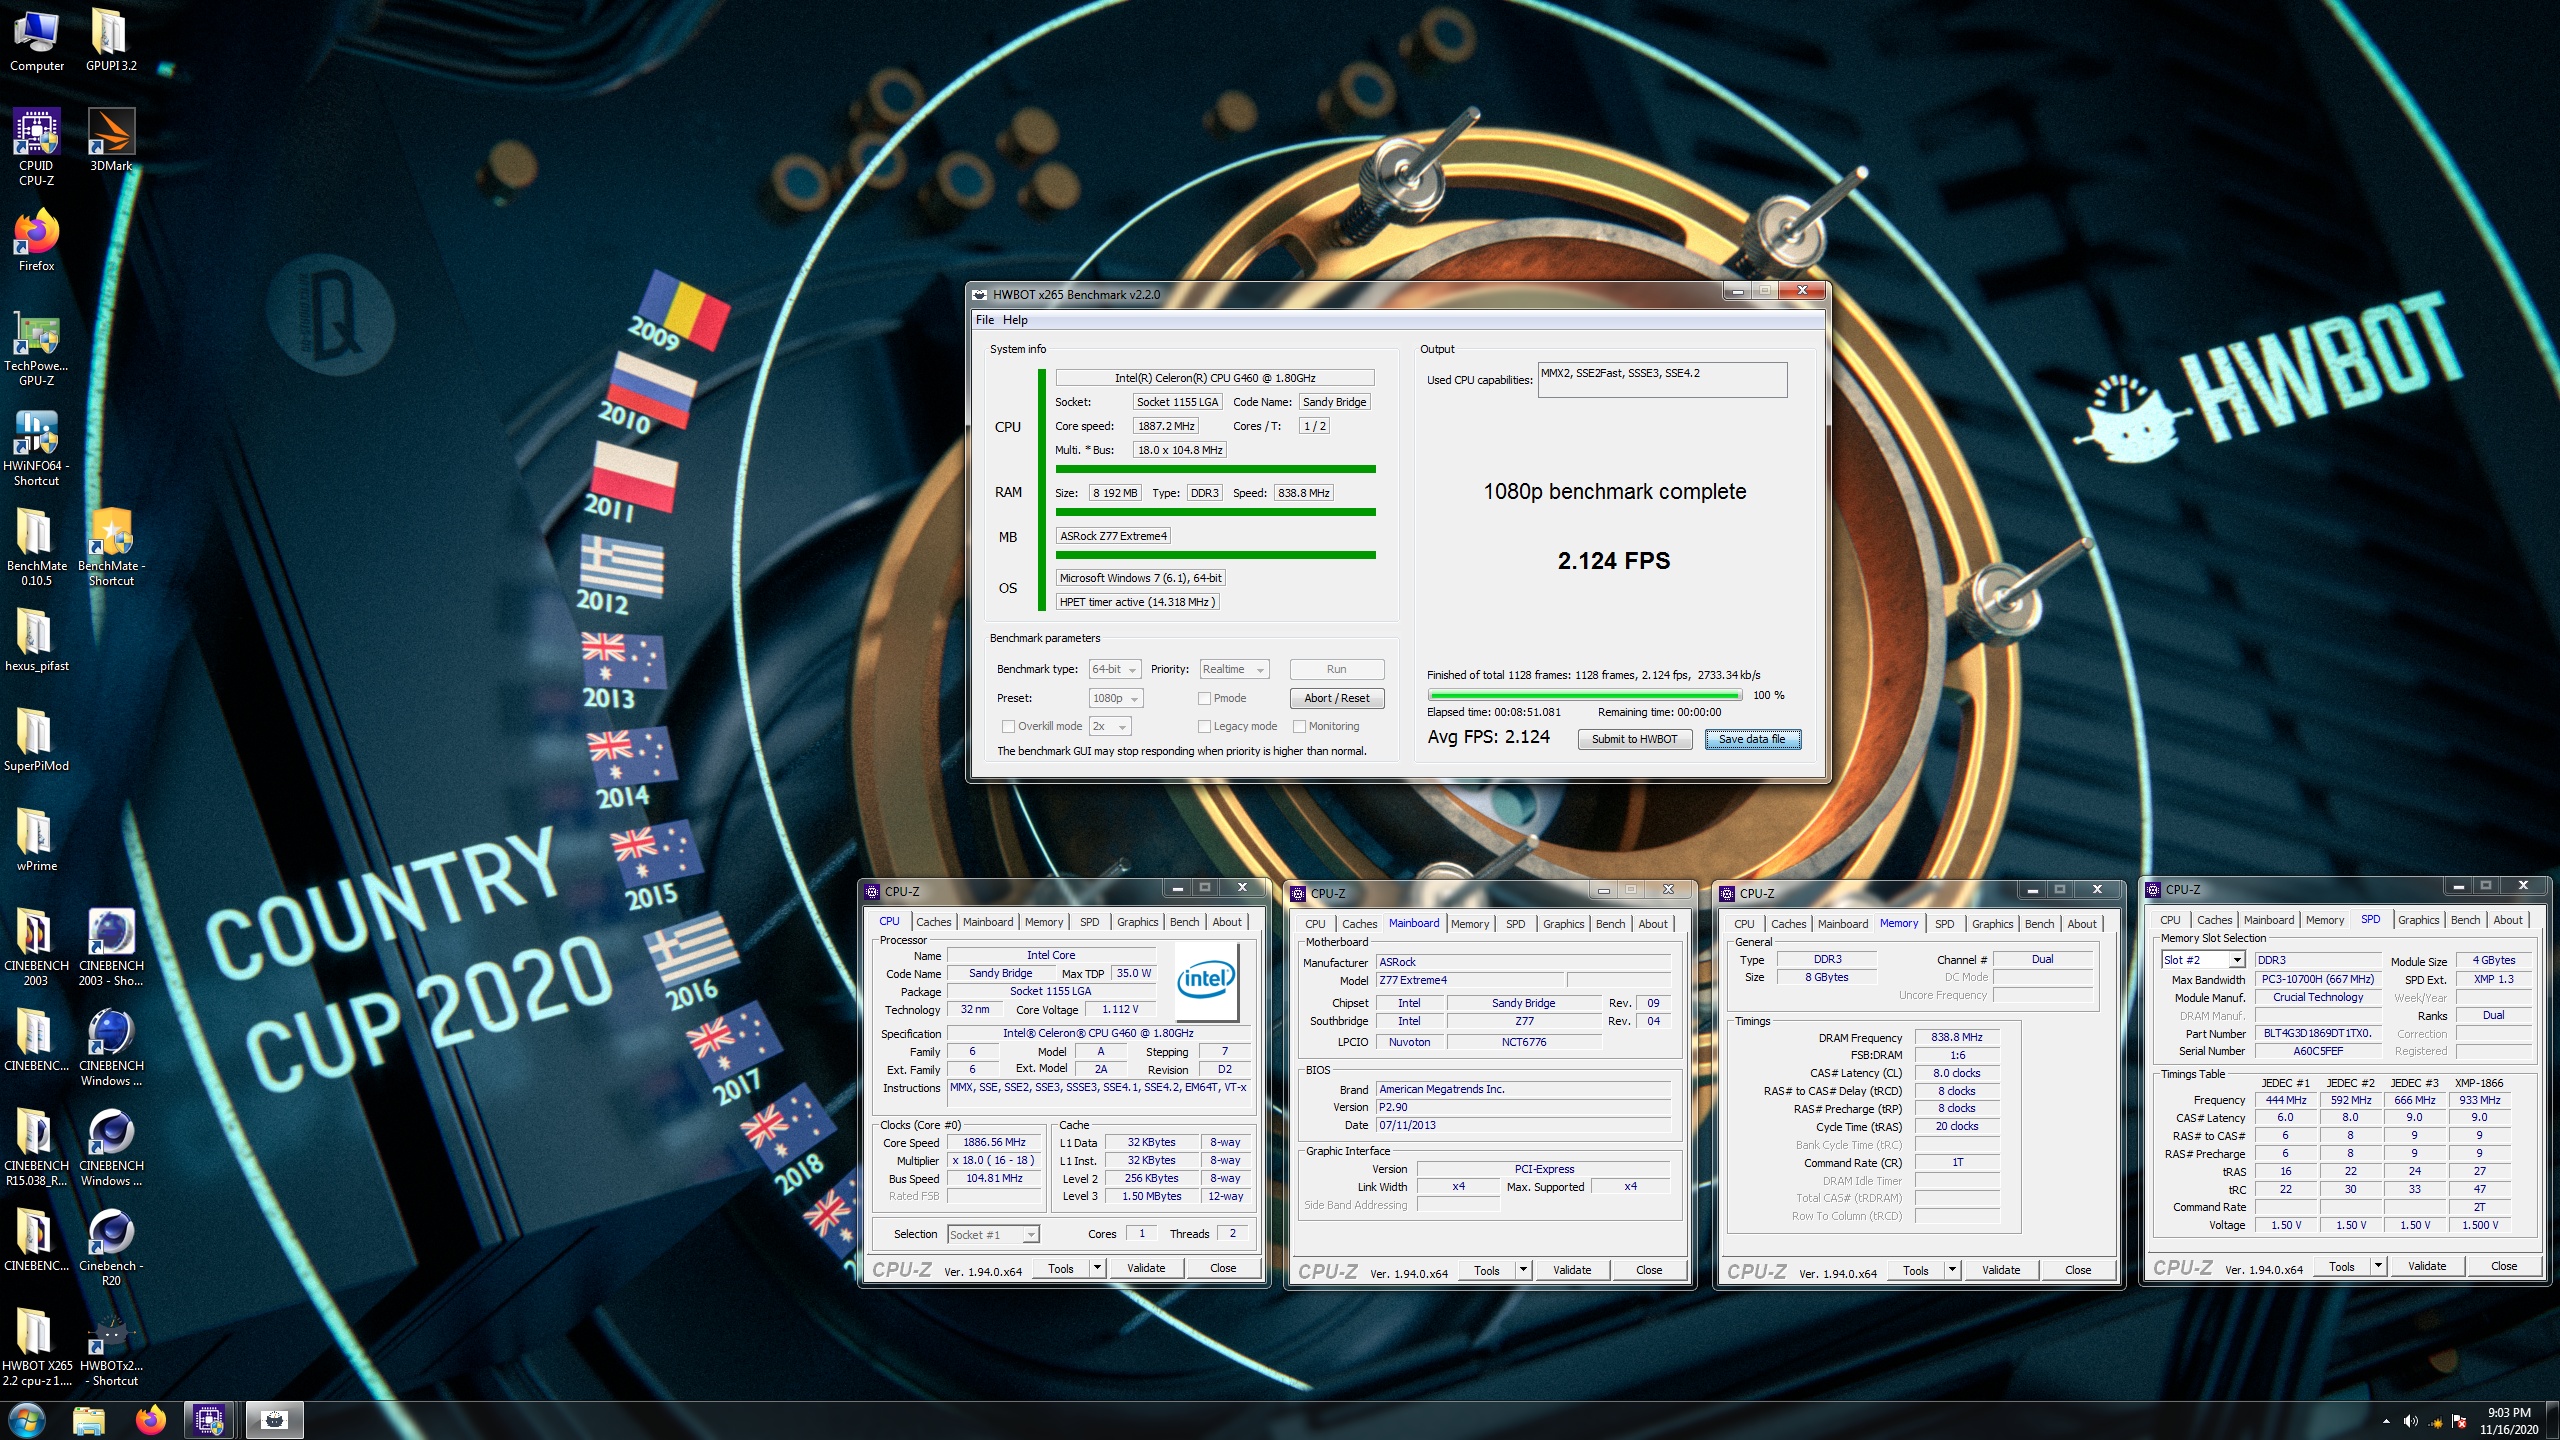2560x1440 pixels.
Task: Launch the 3DMark desktop shortcut
Action: click(111, 140)
